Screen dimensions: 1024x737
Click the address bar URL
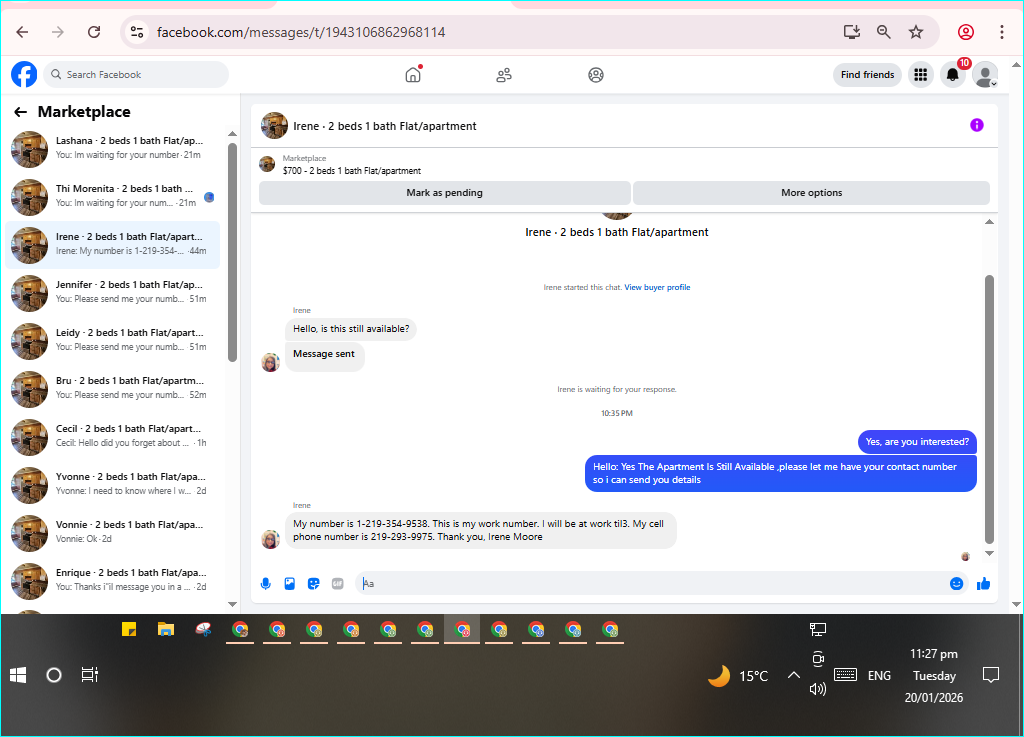click(301, 32)
